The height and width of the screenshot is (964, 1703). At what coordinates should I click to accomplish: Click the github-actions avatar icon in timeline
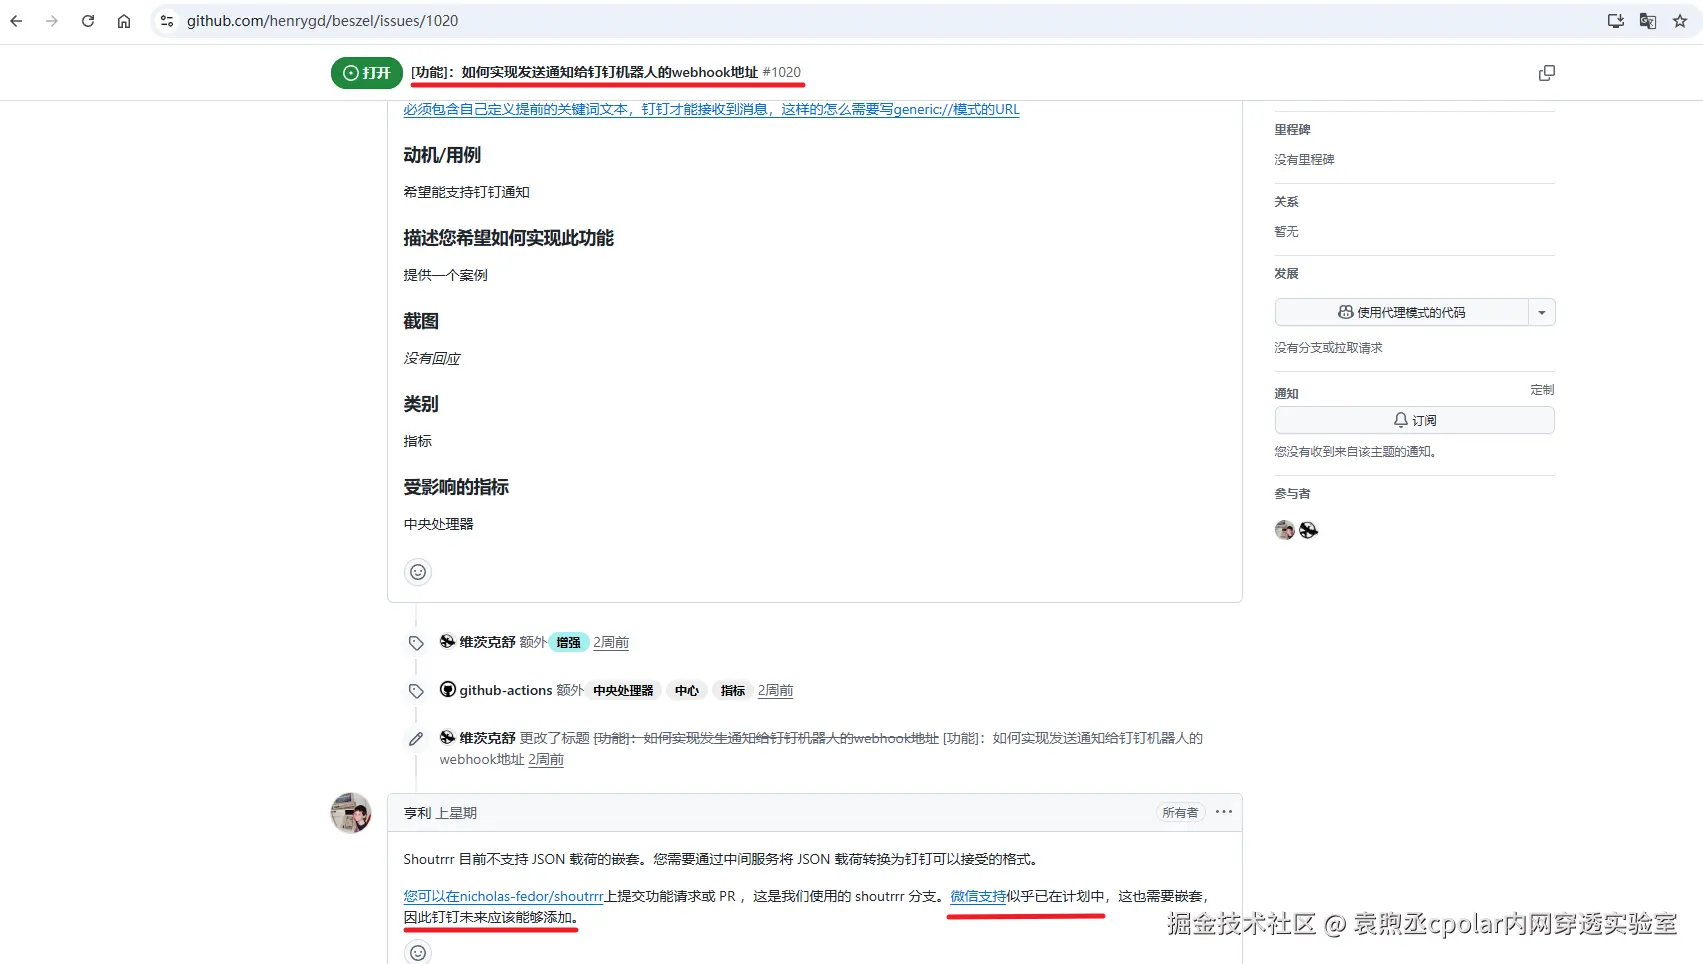[x=448, y=690]
